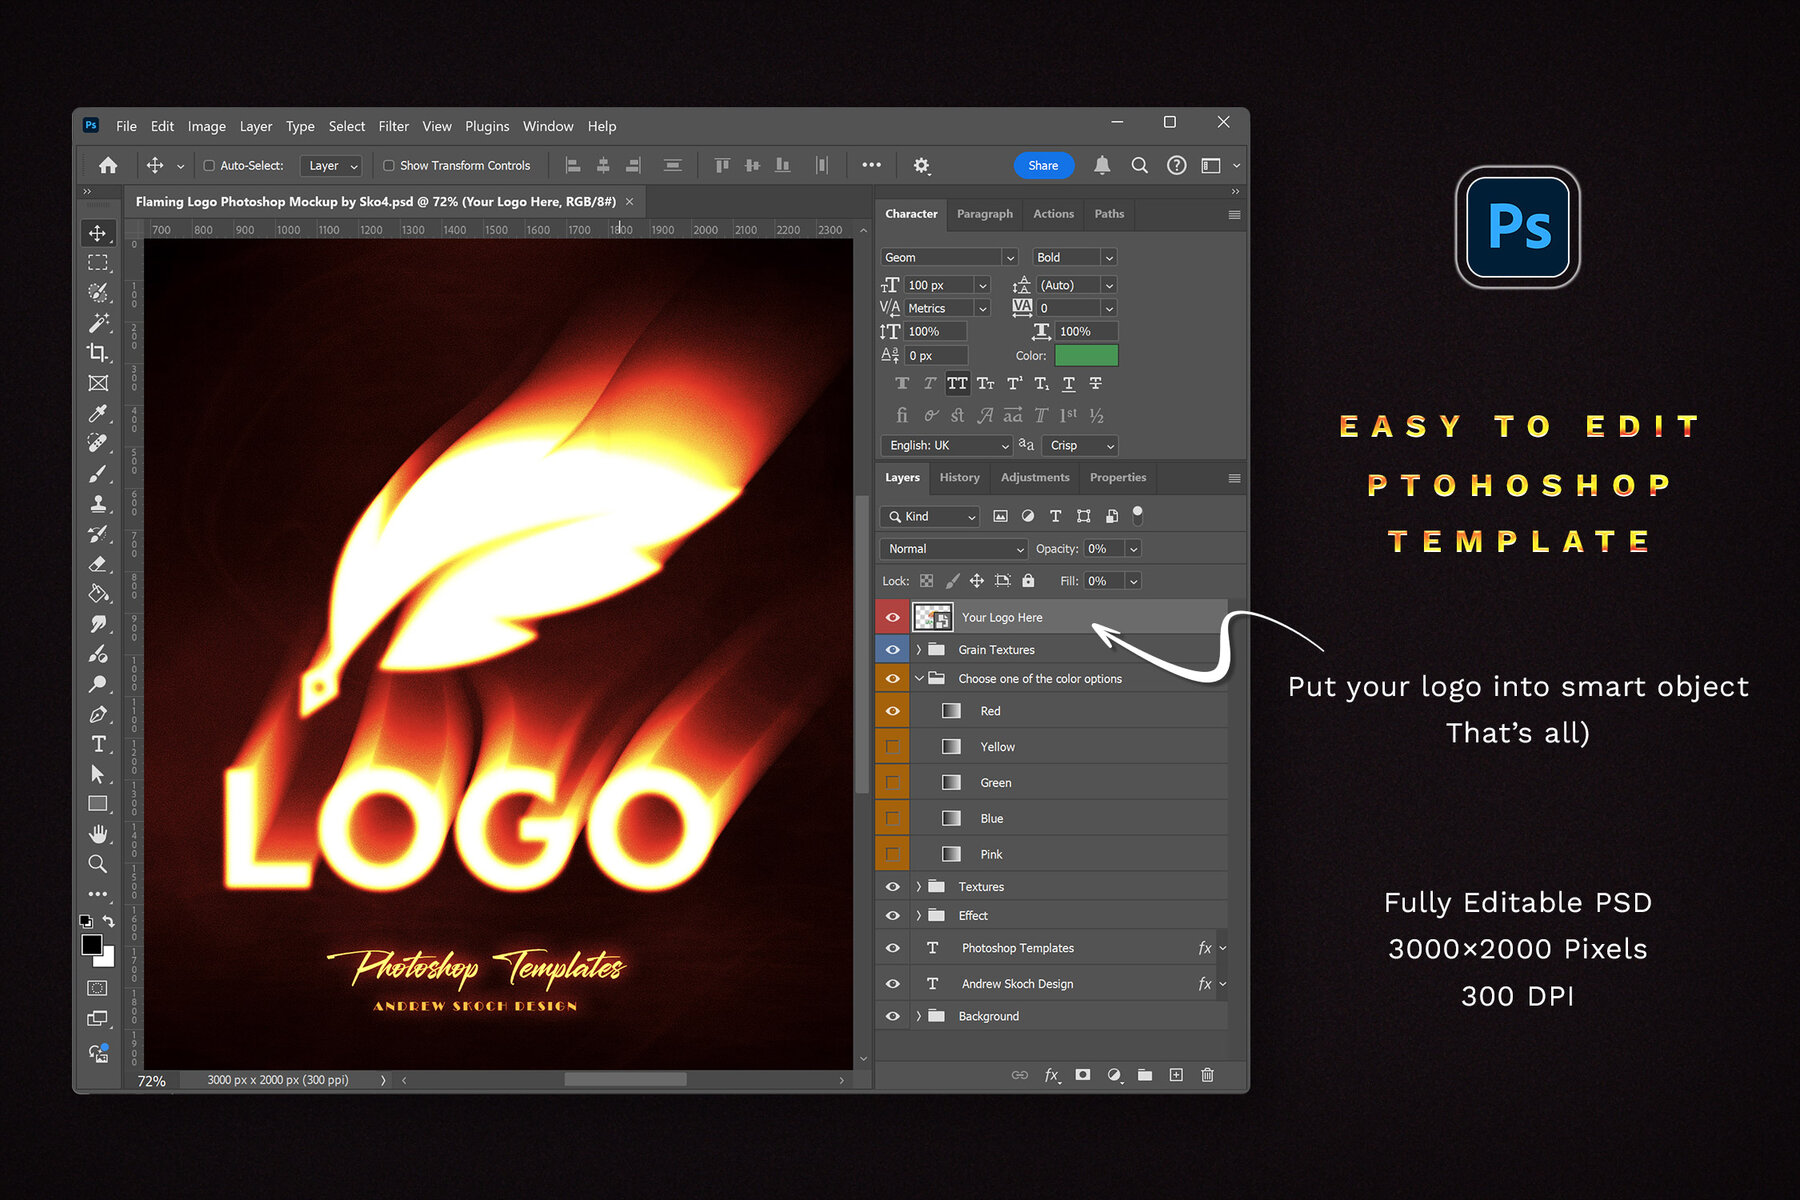Select the Eyedropper tool
The width and height of the screenshot is (1800, 1200).
(98, 413)
